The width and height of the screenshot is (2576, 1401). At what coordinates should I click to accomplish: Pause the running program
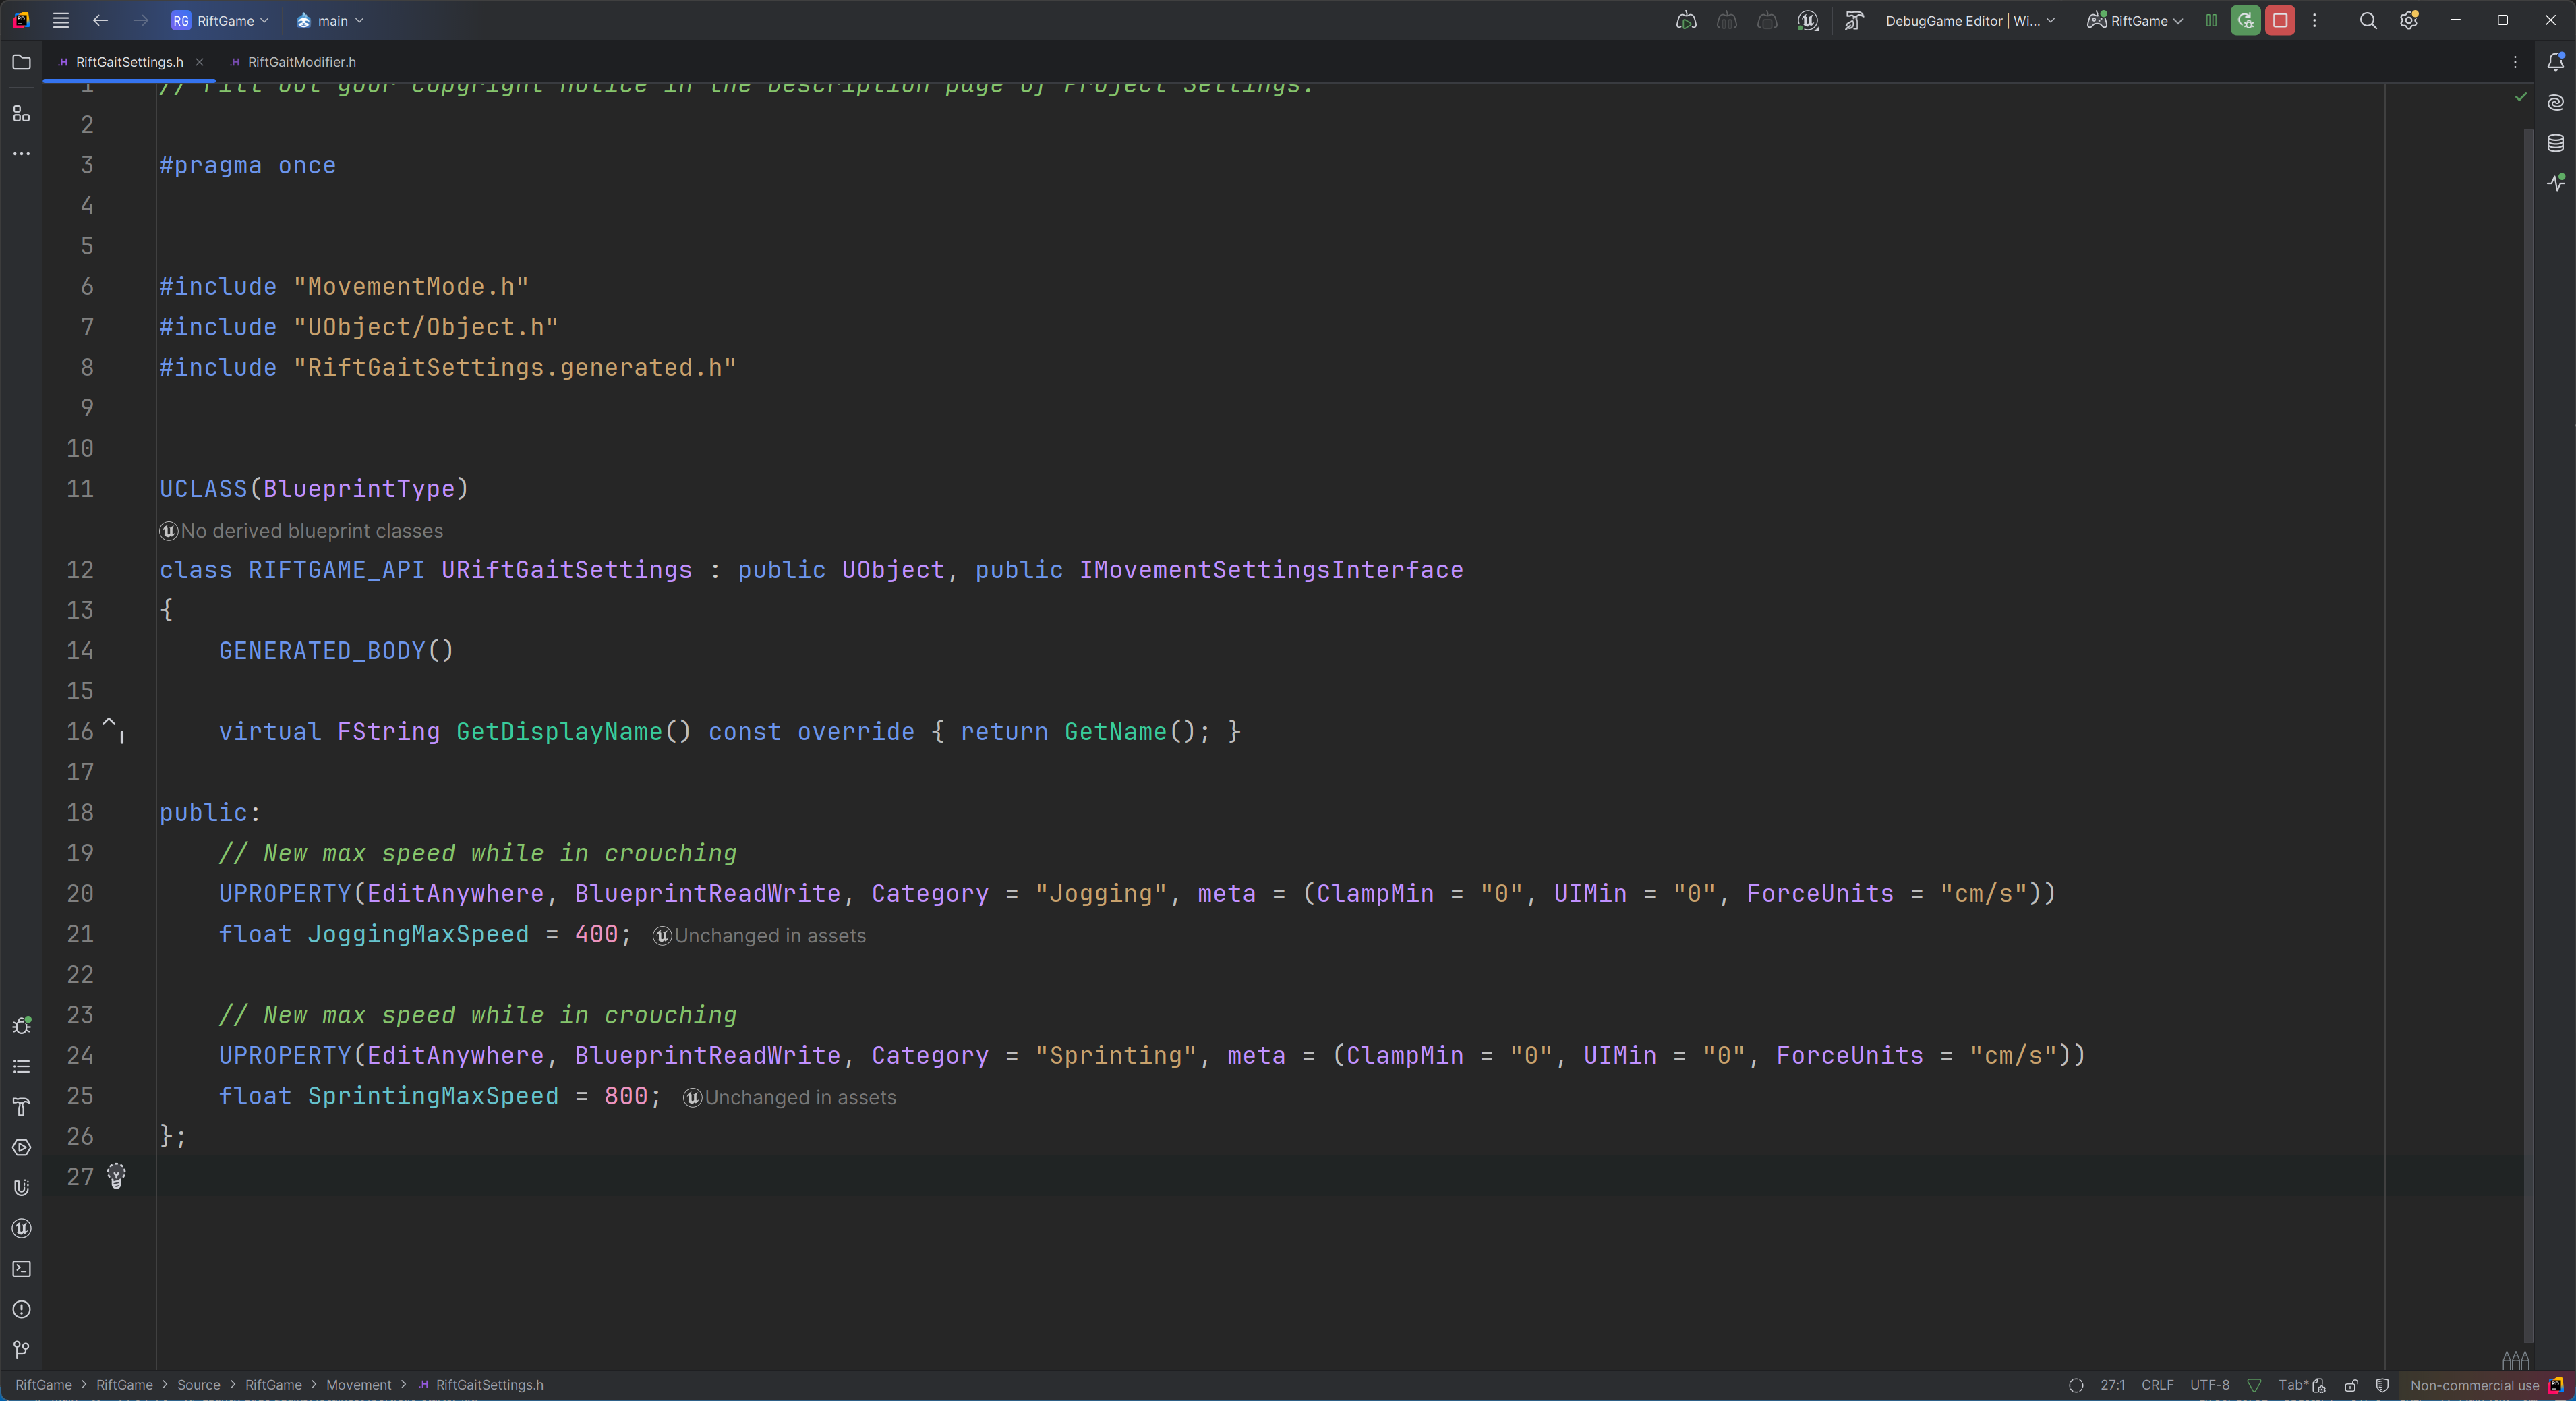coord(2211,20)
